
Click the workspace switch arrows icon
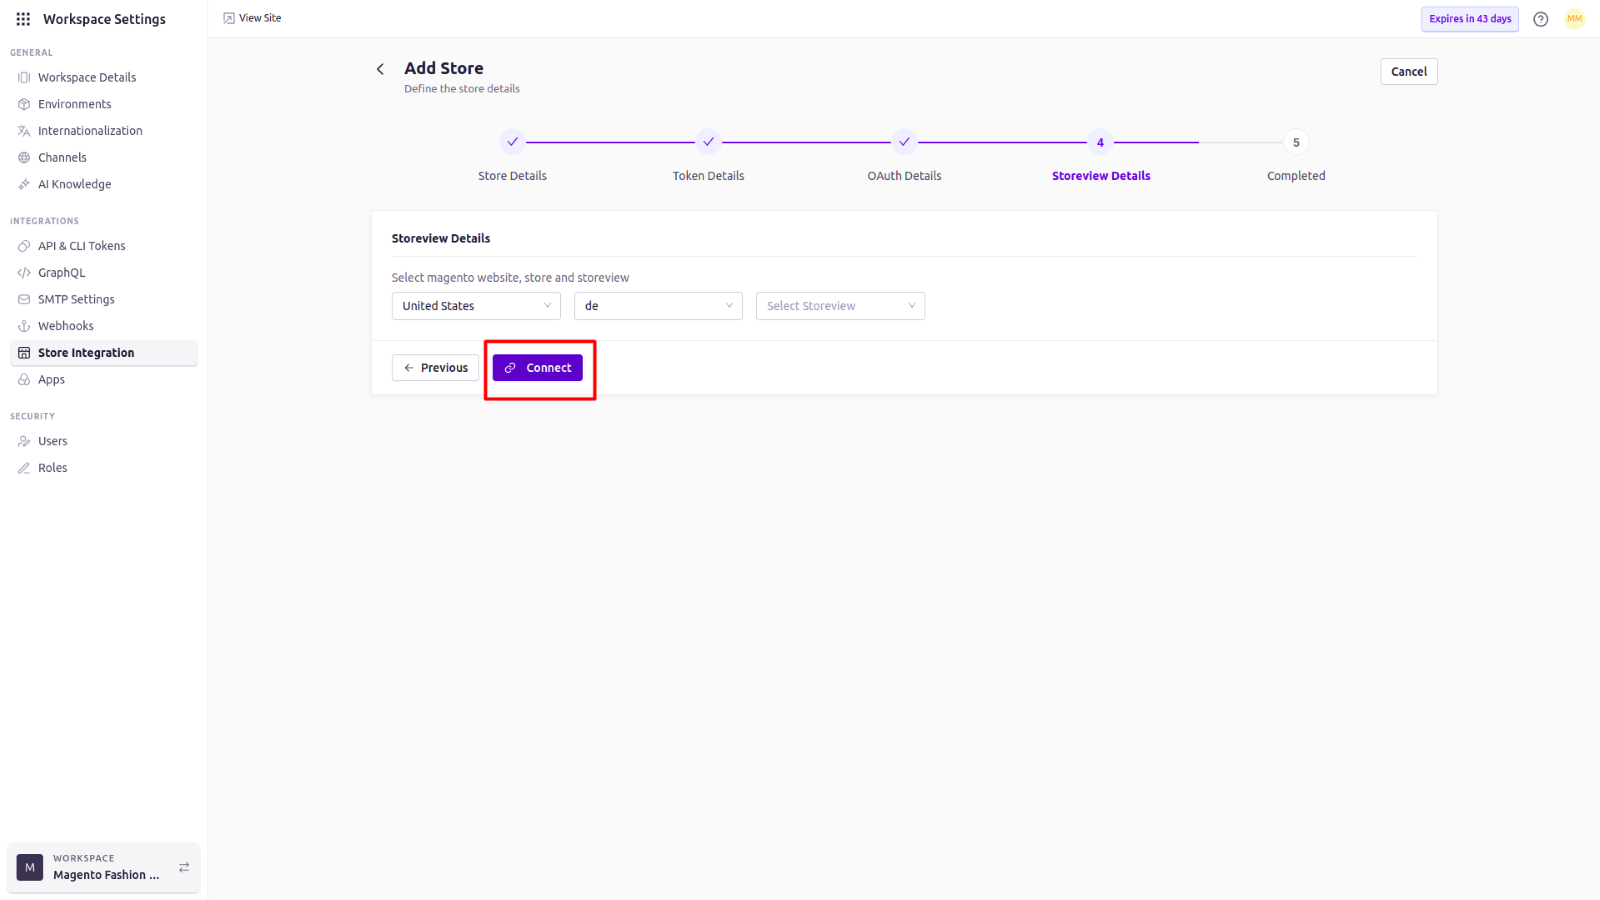184,867
